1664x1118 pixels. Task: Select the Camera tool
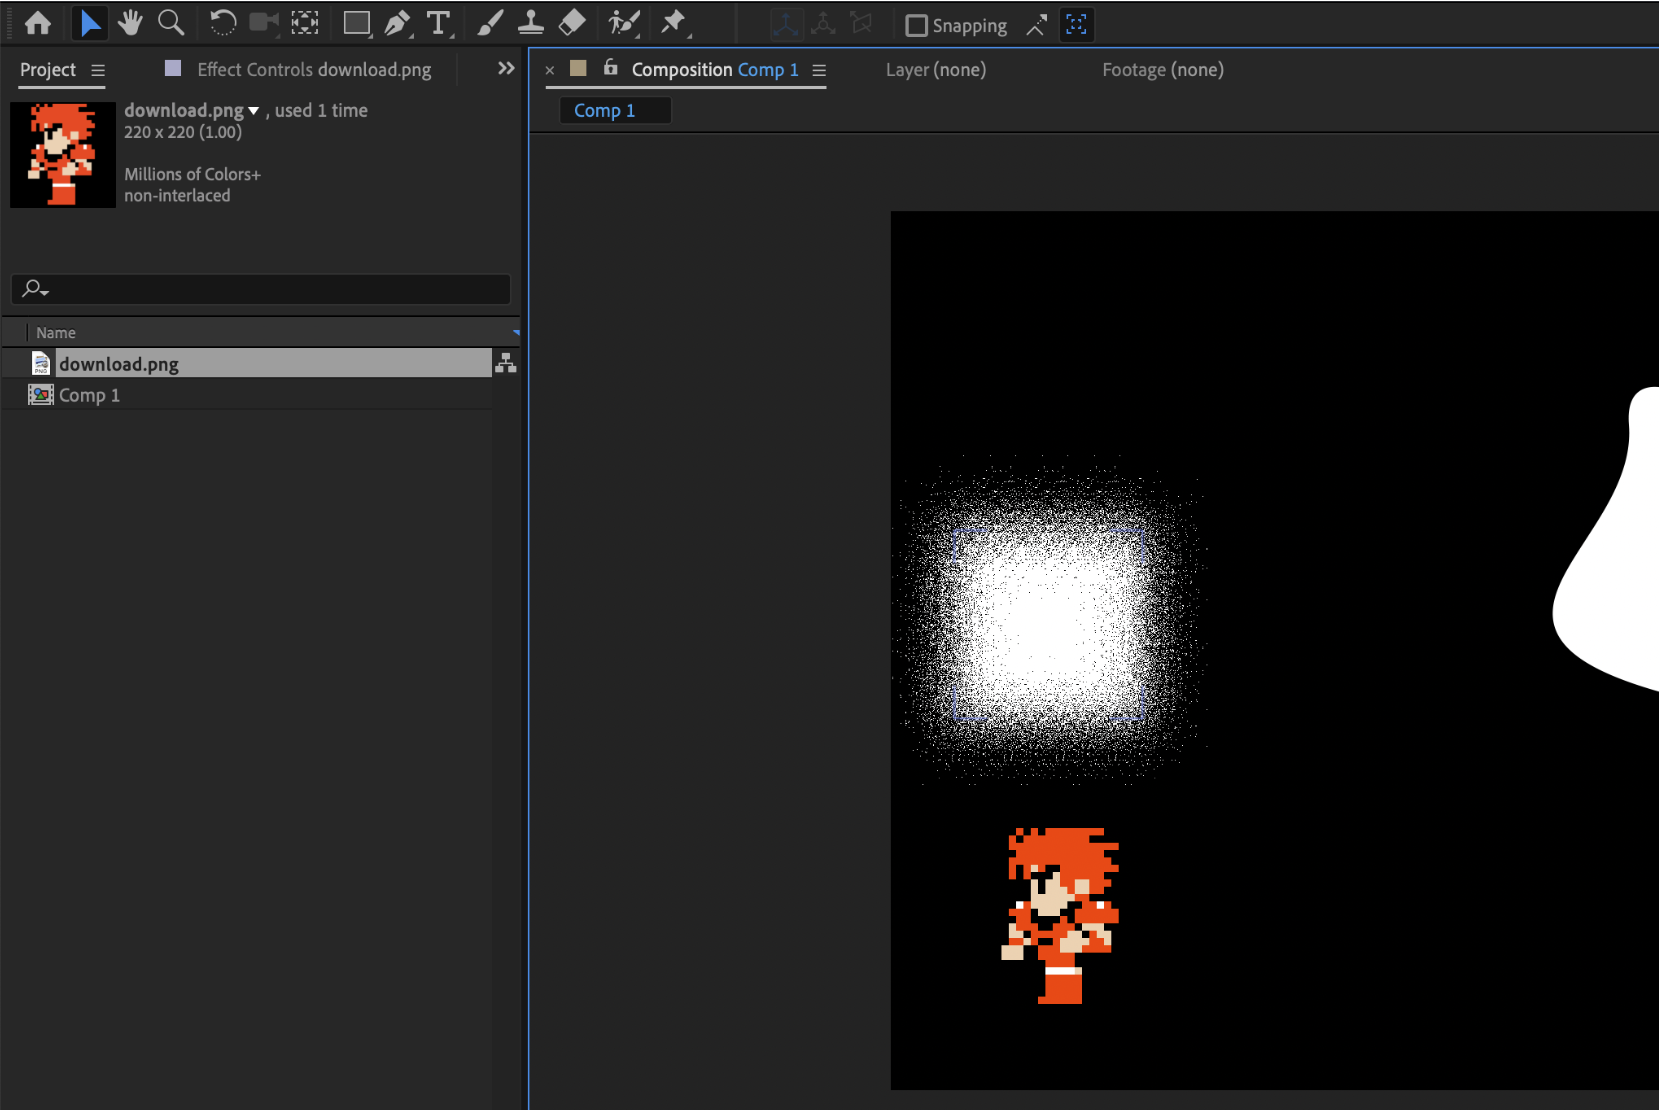click(x=264, y=23)
